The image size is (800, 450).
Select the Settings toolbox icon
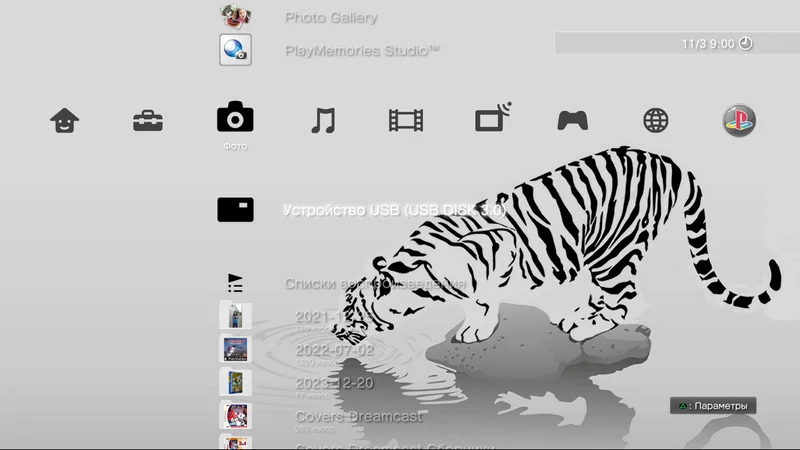click(148, 121)
